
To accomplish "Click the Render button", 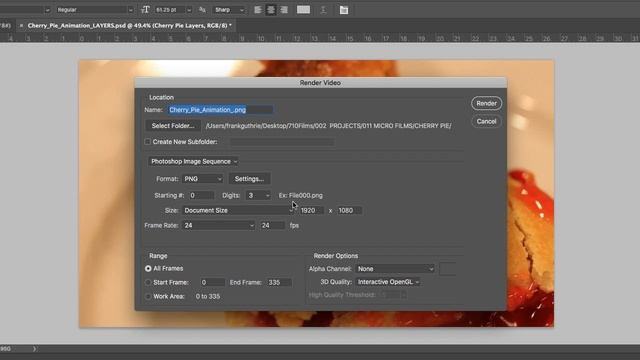I will [x=486, y=103].
